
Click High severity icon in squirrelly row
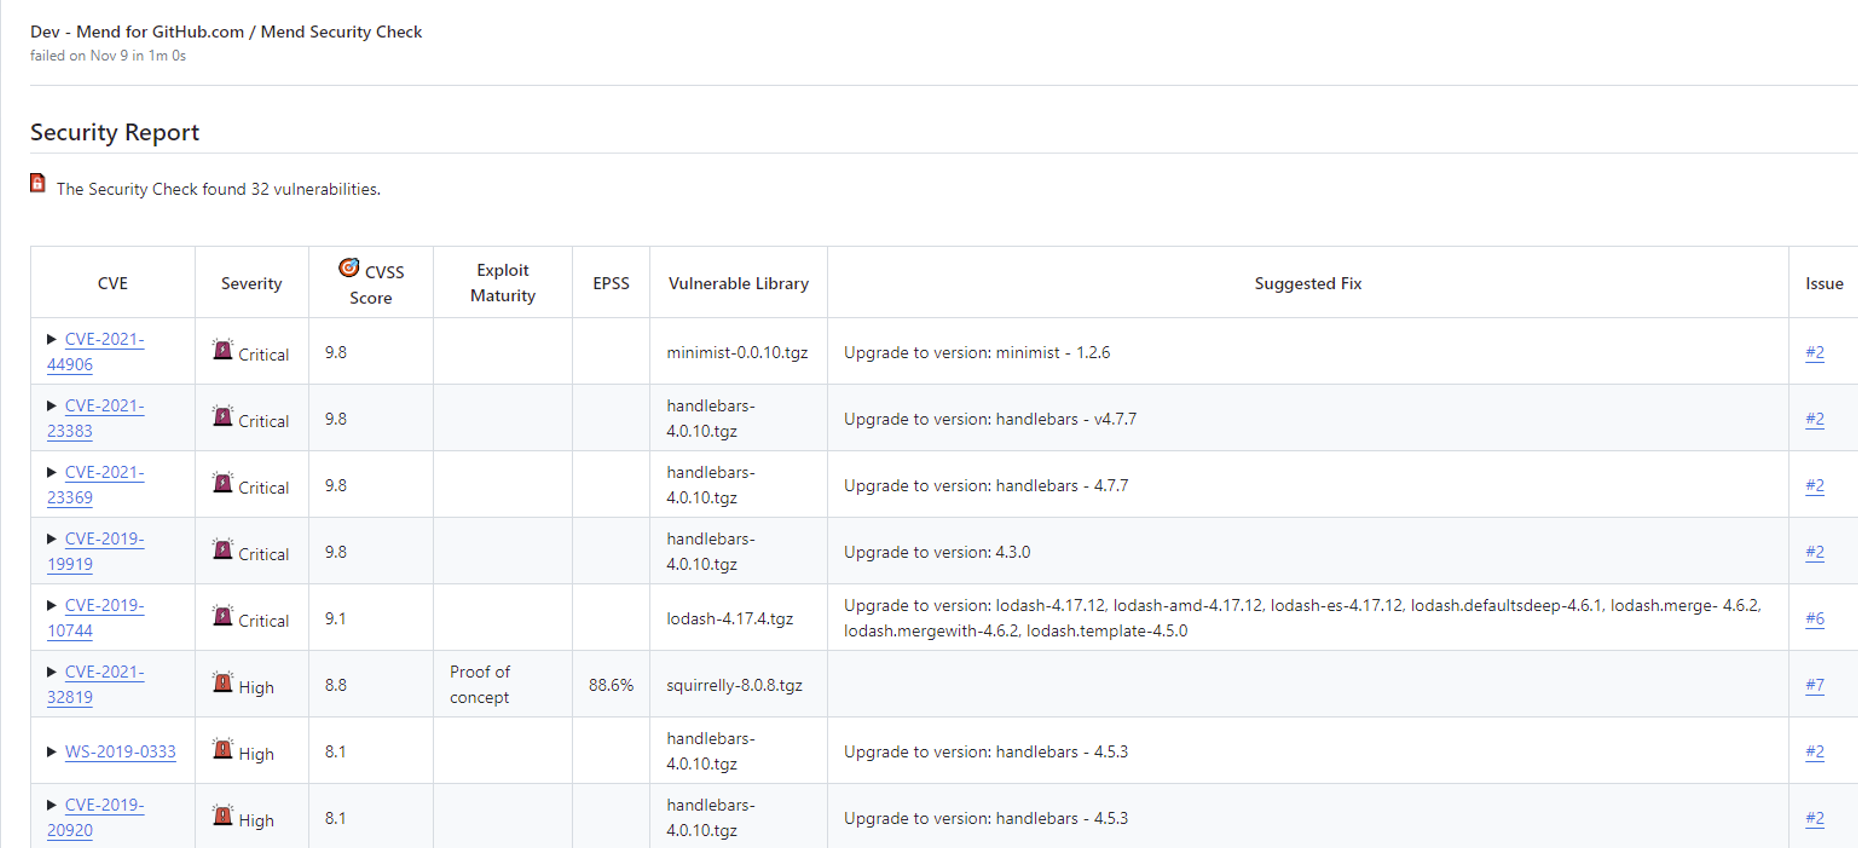tap(223, 683)
